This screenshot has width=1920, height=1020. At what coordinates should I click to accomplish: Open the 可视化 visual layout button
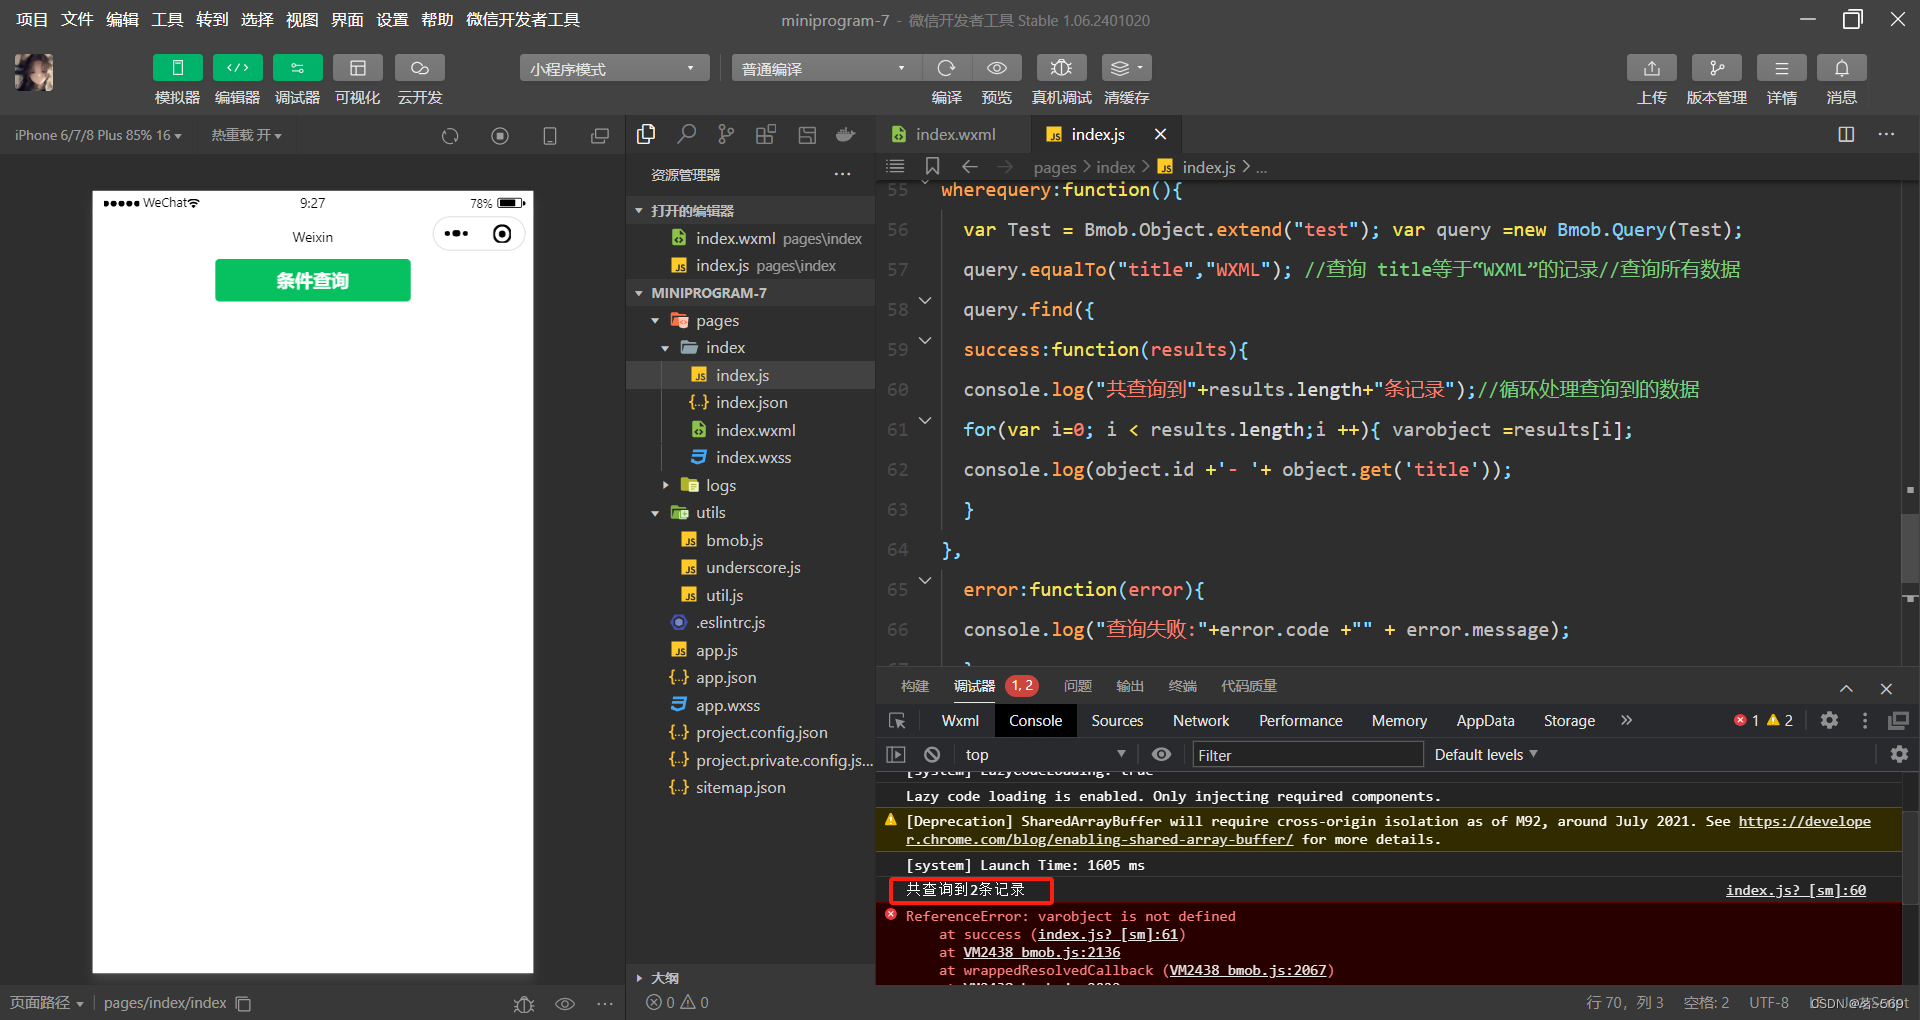coord(357,68)
